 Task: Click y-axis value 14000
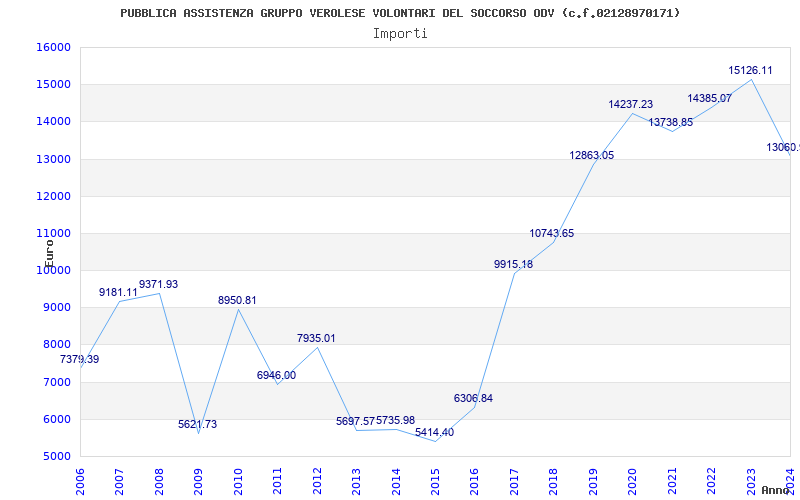click(53, 121)
